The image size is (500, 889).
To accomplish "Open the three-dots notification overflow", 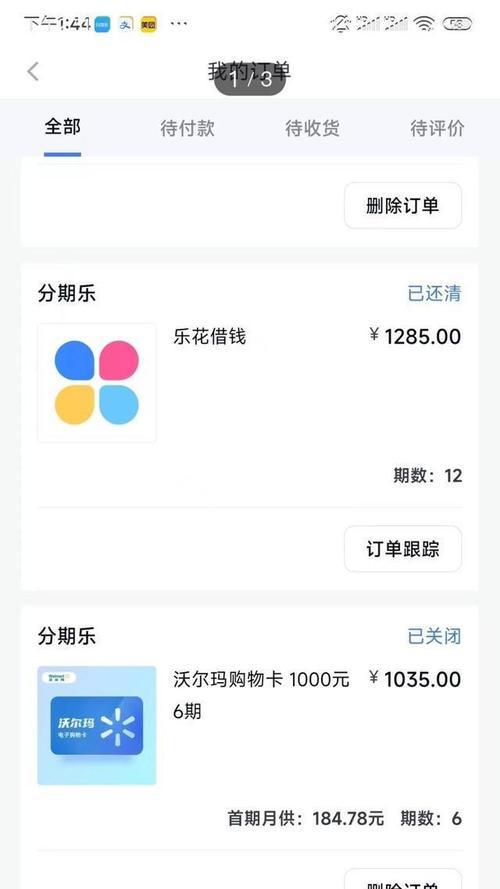I will coord(179,24).
